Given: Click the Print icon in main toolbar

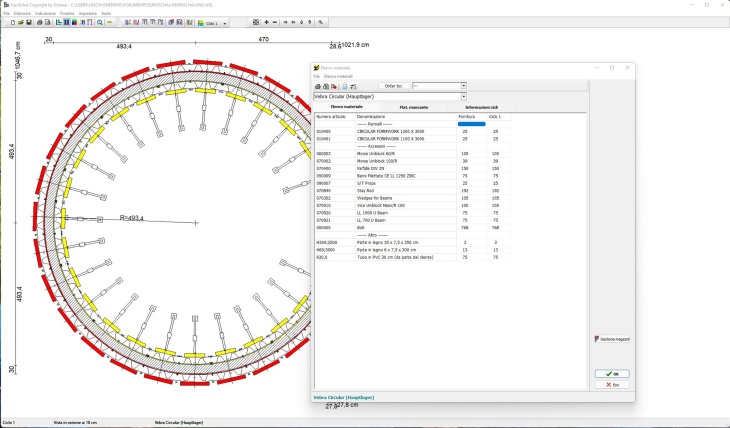Looking at the screenshot, I should point(38,22).
